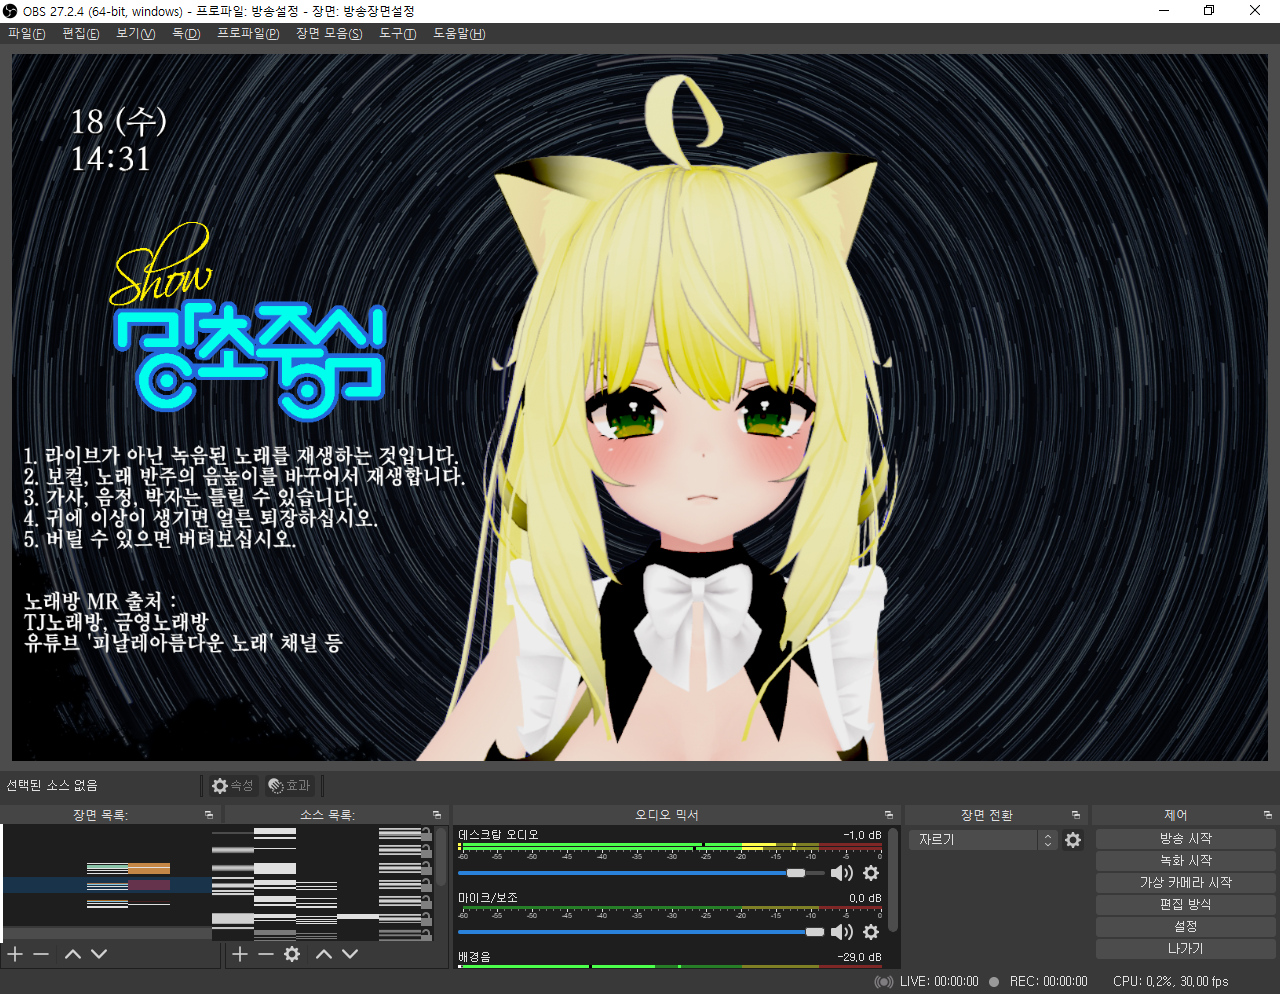Image resolution: width=1280 pixels, height=994 pixels.
Task: Exit OBS with 나가기 button
Action: (1186, 948)
